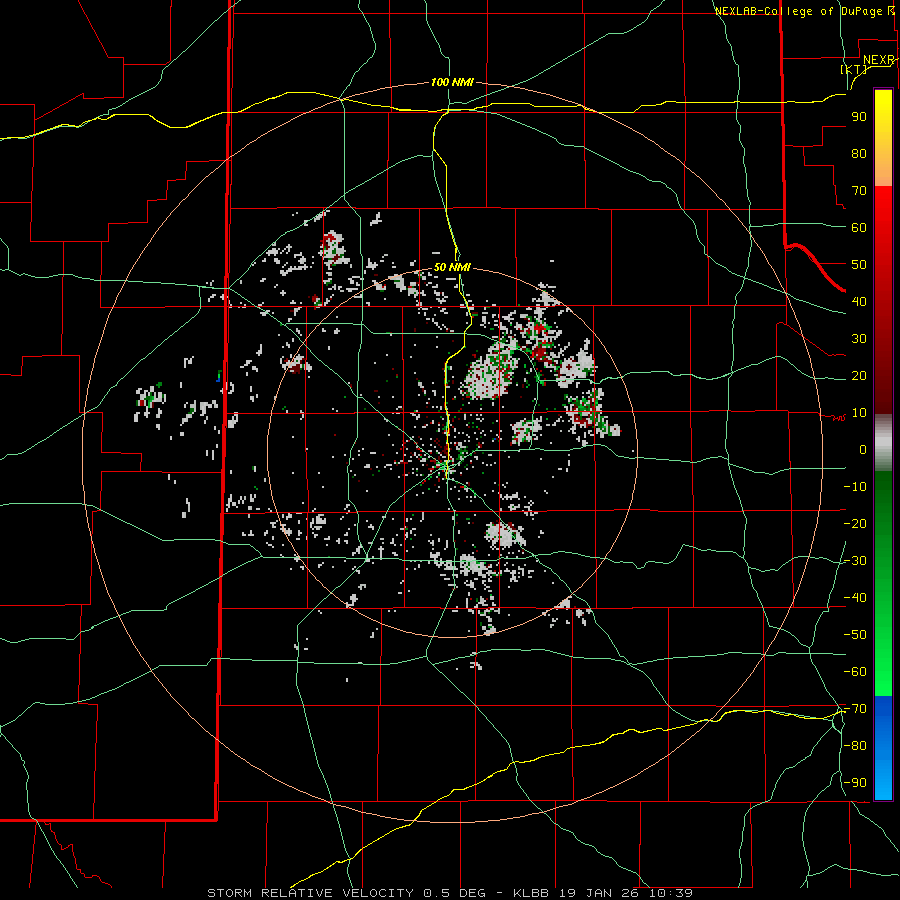Screen dimensions: 900x900
Task: Click the "-40" scale value
Action: (x=855, y=598)
